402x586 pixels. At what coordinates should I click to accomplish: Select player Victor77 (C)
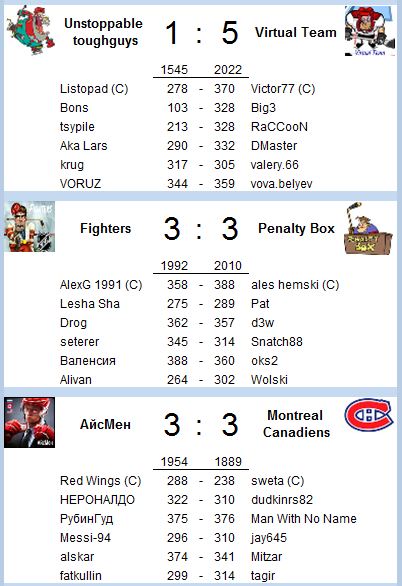click(x=283, y=89)
